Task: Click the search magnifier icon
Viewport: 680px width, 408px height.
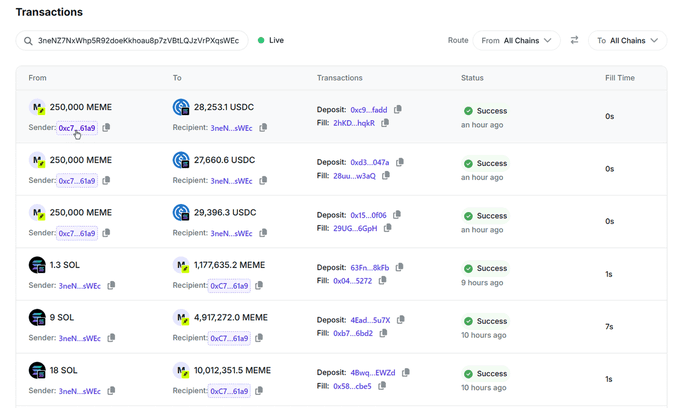Action: (28, 41)
